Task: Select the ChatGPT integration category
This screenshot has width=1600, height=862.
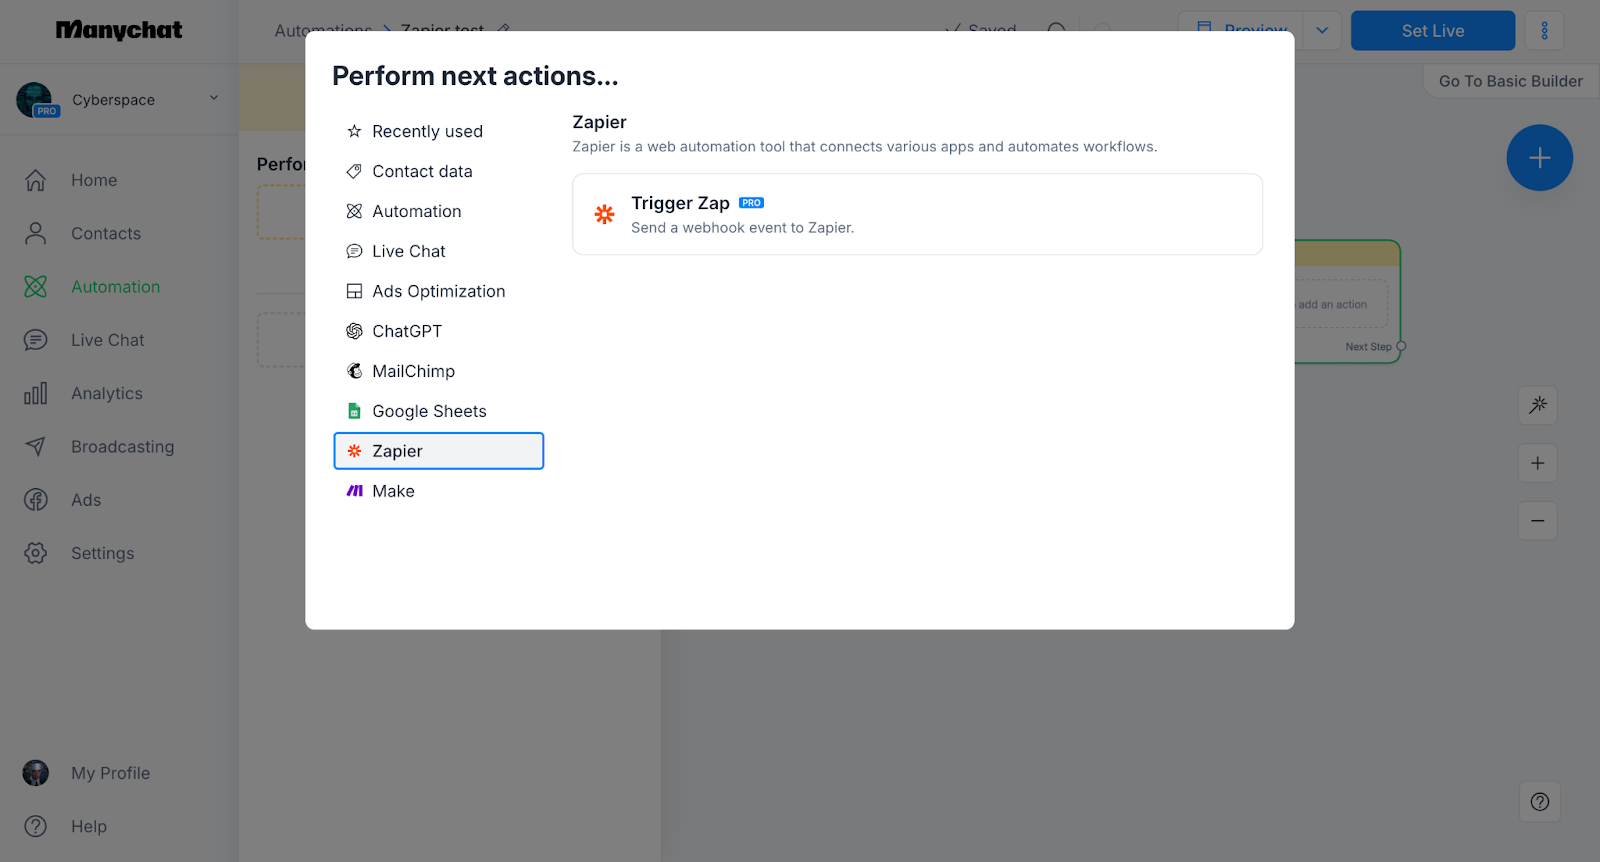Action: [407, 331]
